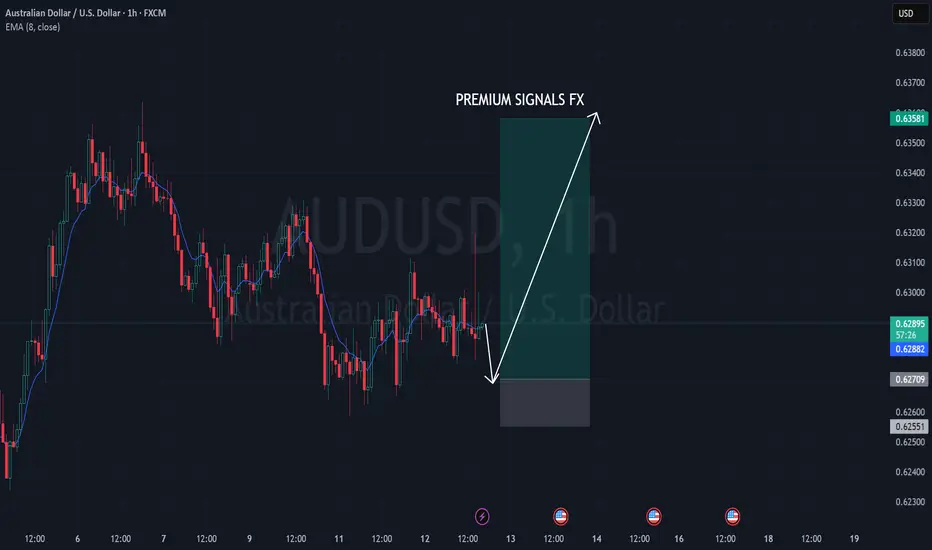
Task: Click the 0.63800 level on the price scale
Action: pyautogui.click(x=910, y=53)
